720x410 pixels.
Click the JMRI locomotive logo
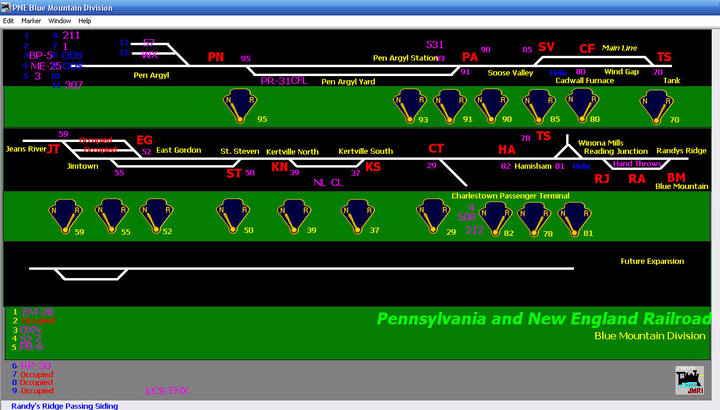(689, 380)
